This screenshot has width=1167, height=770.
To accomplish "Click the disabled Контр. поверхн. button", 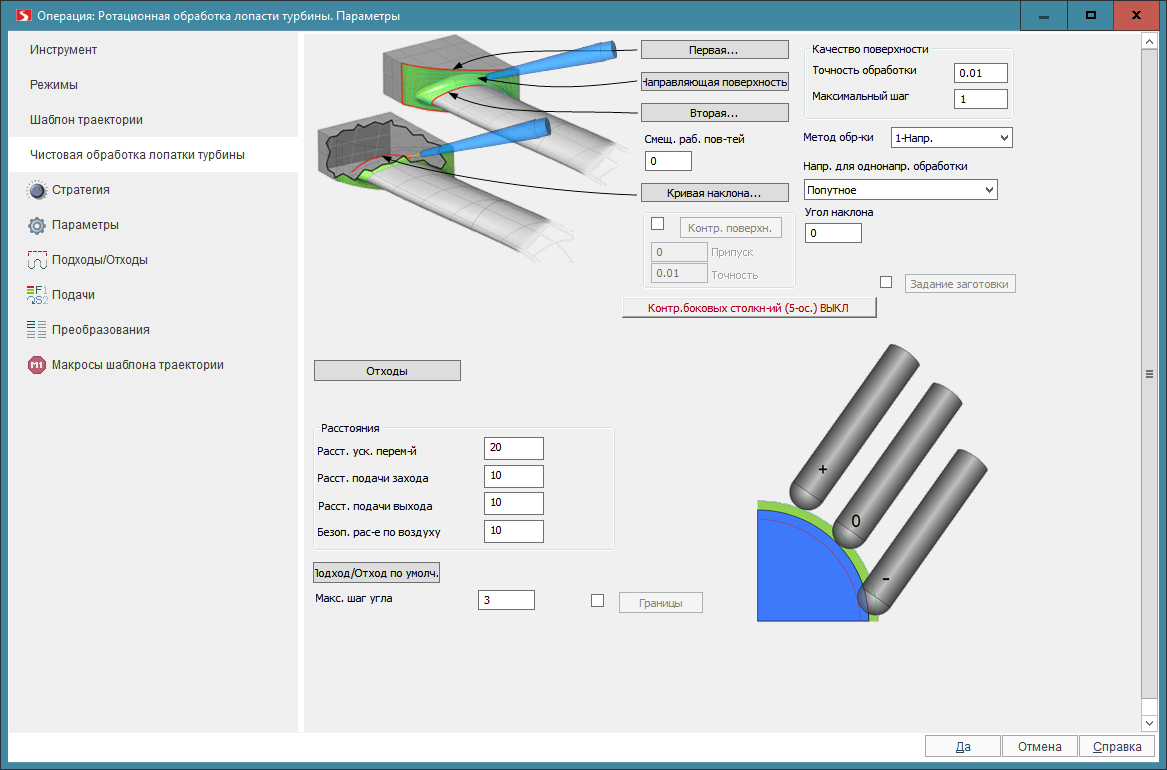I will pos(730,228).
